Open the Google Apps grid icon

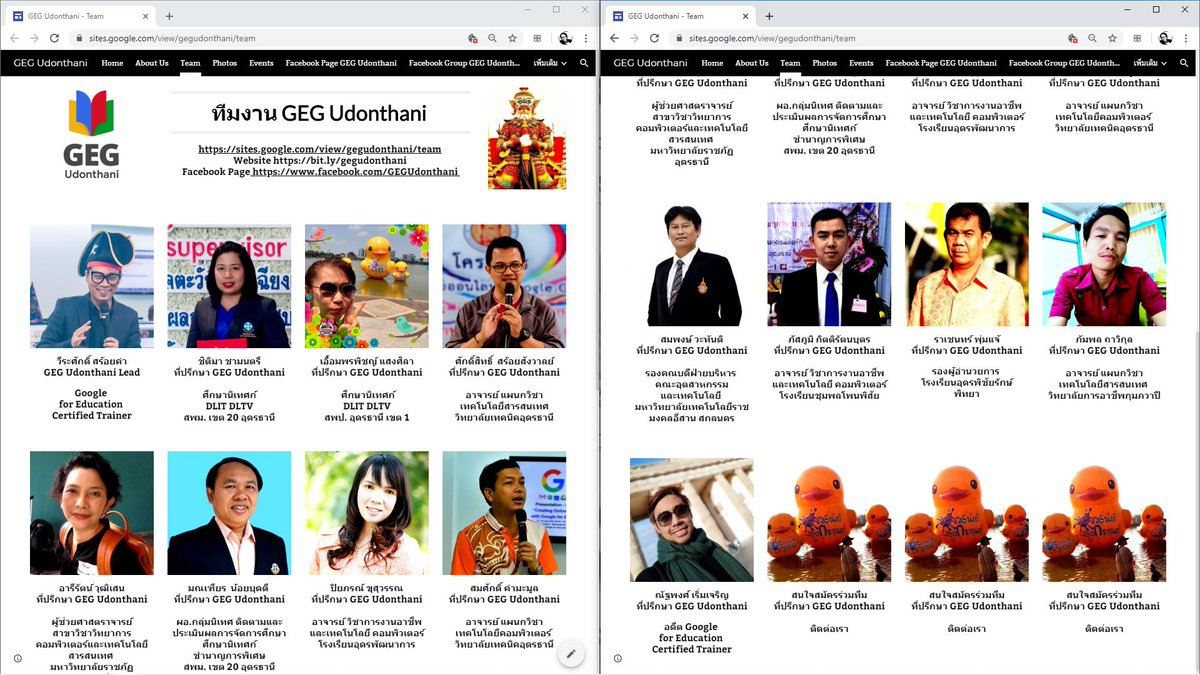pos(536,36)
